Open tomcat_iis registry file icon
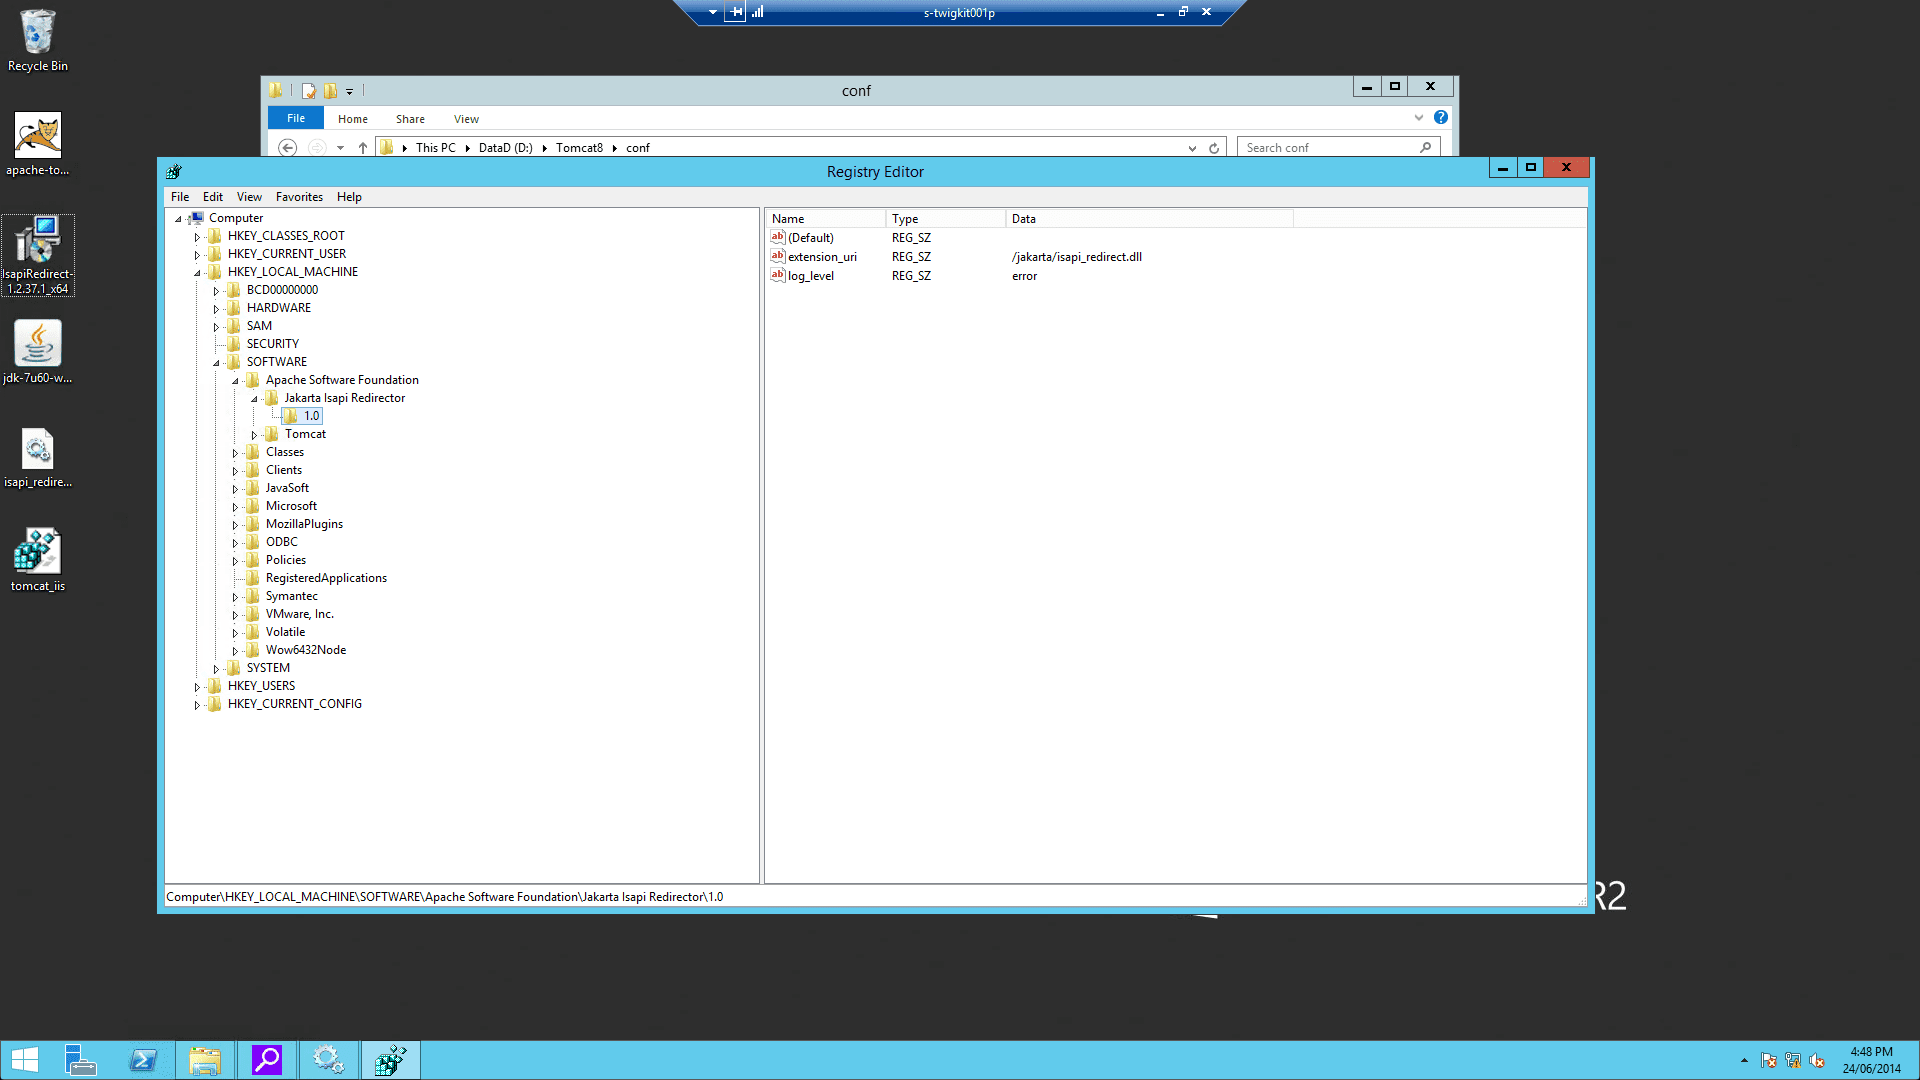 [38, 560]
